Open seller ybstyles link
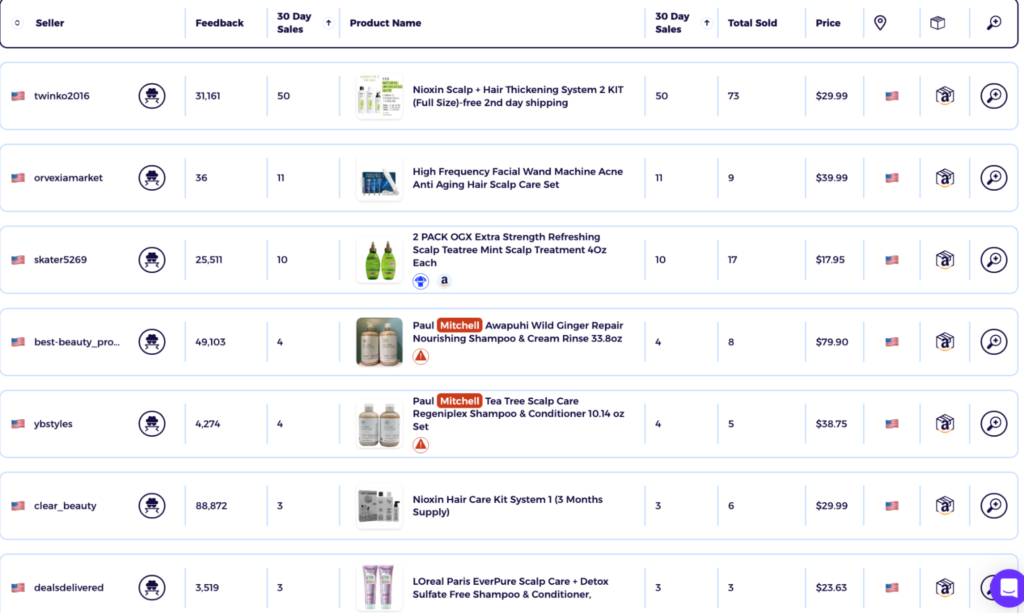The height and width of the screenshot is (613, 1024). (x=53, y=424)
